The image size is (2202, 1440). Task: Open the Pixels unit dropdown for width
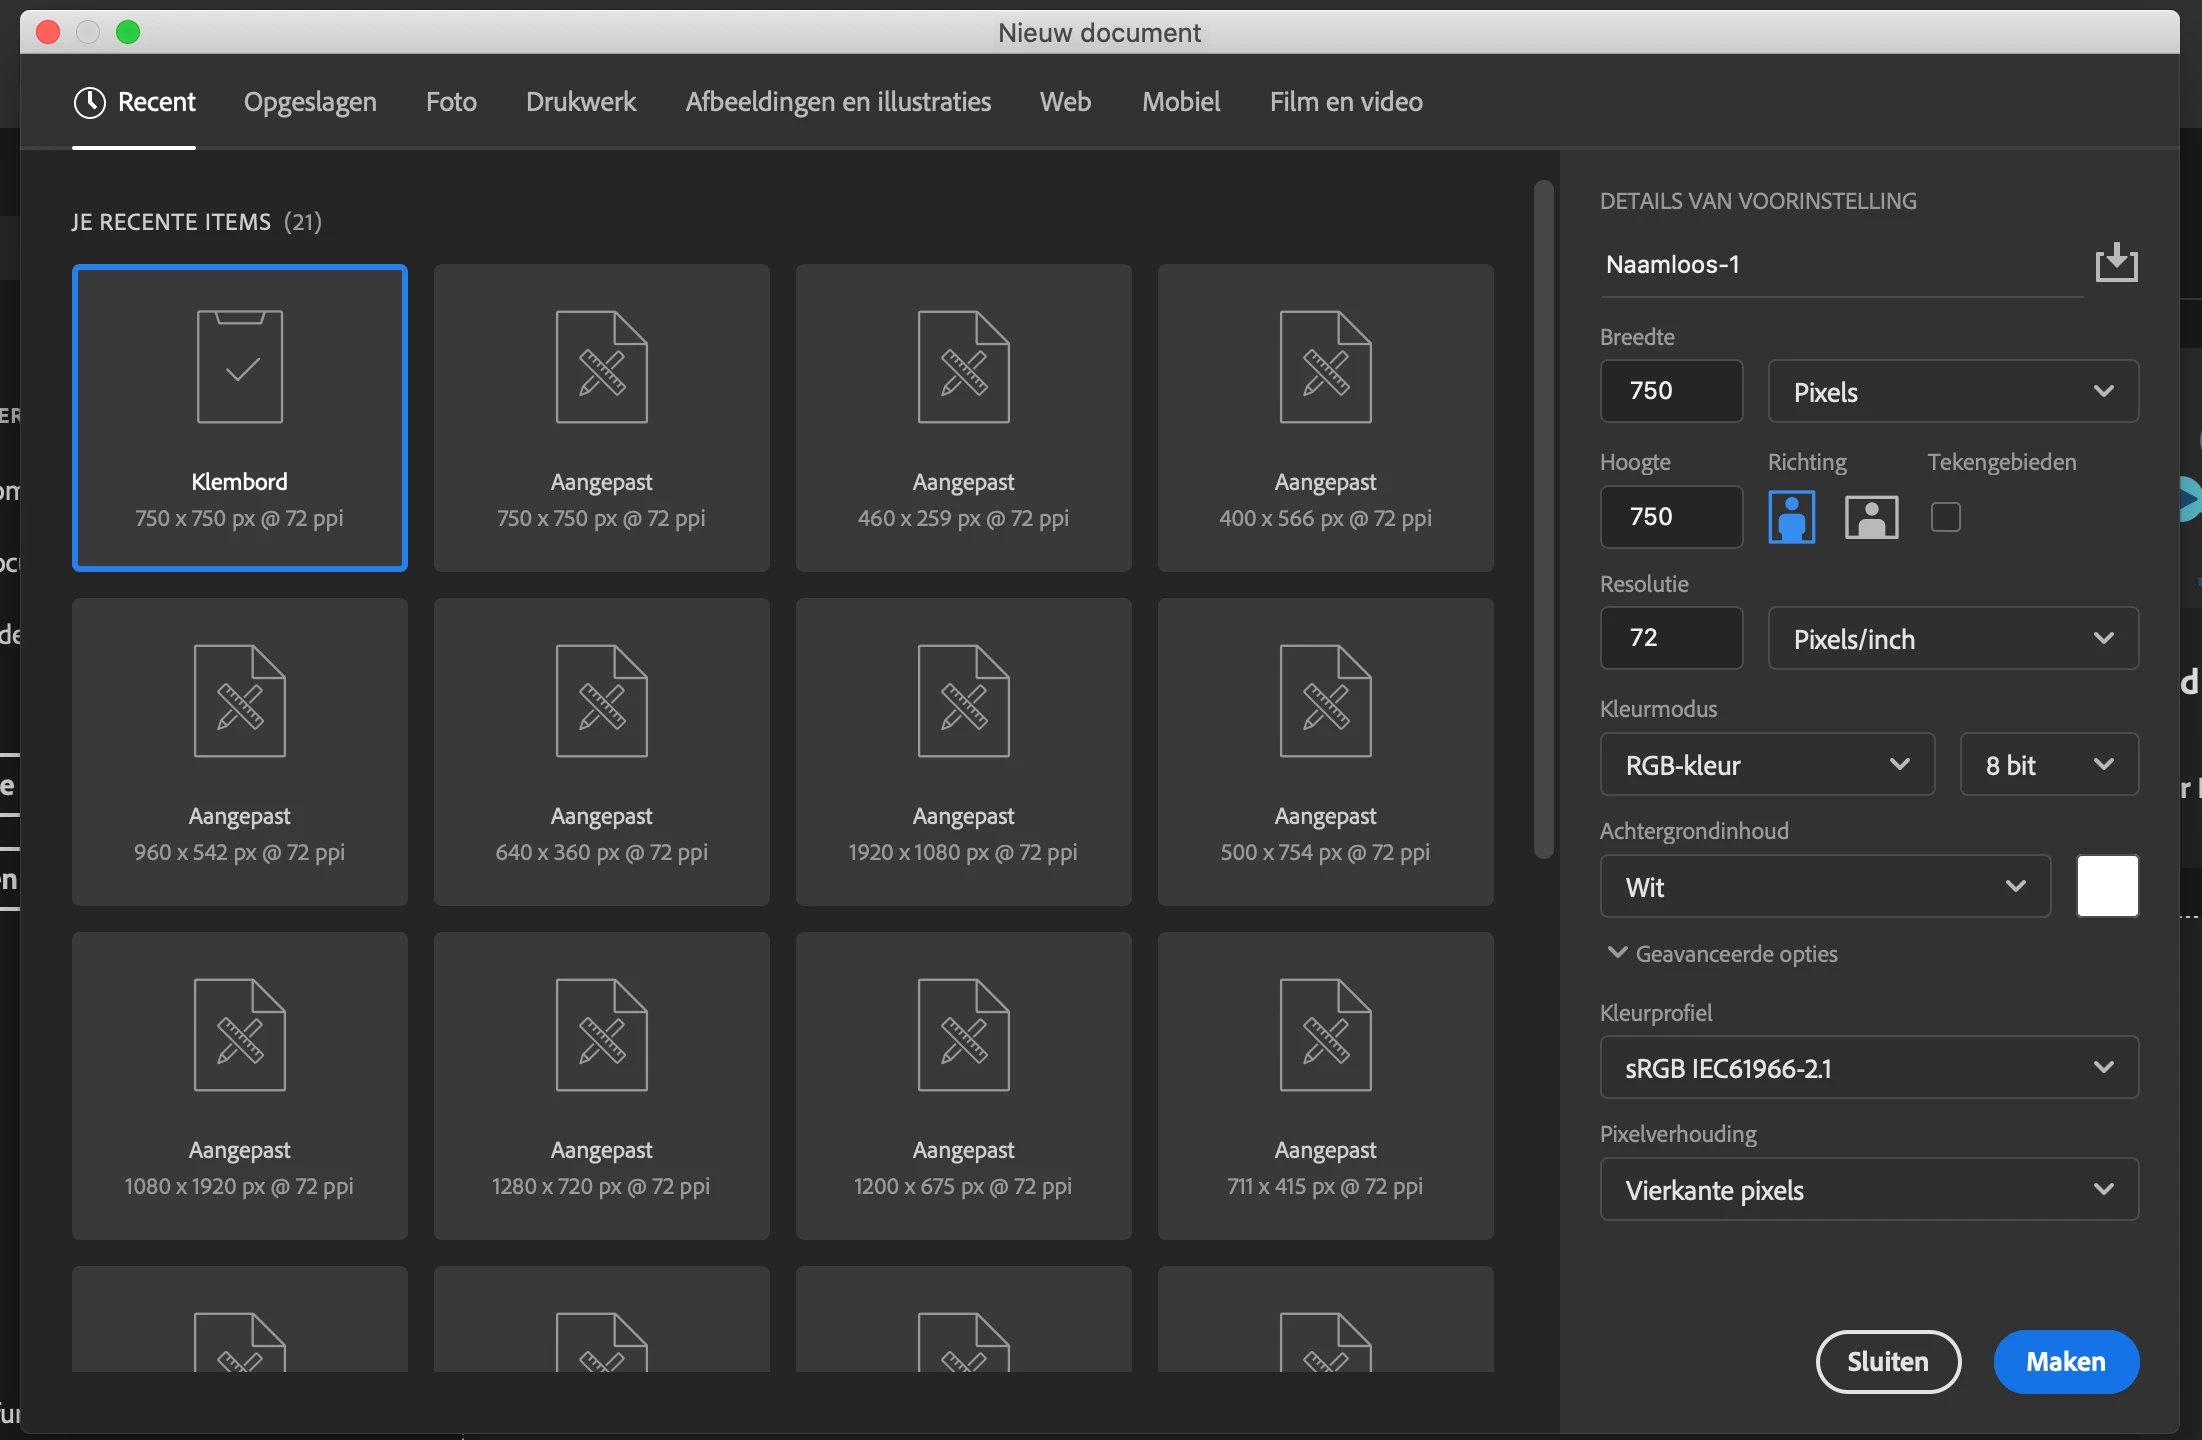(1952, 391)
